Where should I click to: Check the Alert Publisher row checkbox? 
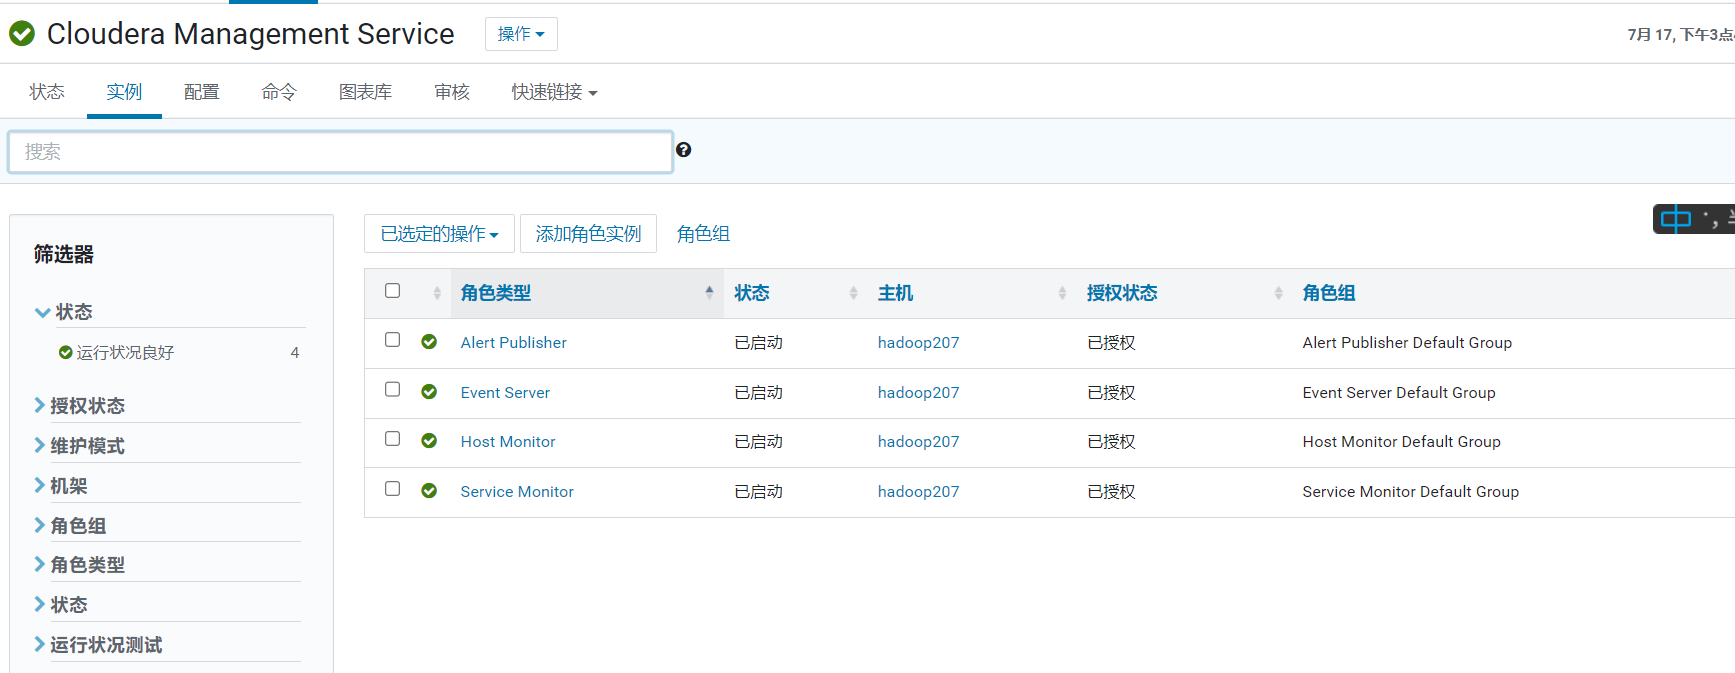(393, 340)
